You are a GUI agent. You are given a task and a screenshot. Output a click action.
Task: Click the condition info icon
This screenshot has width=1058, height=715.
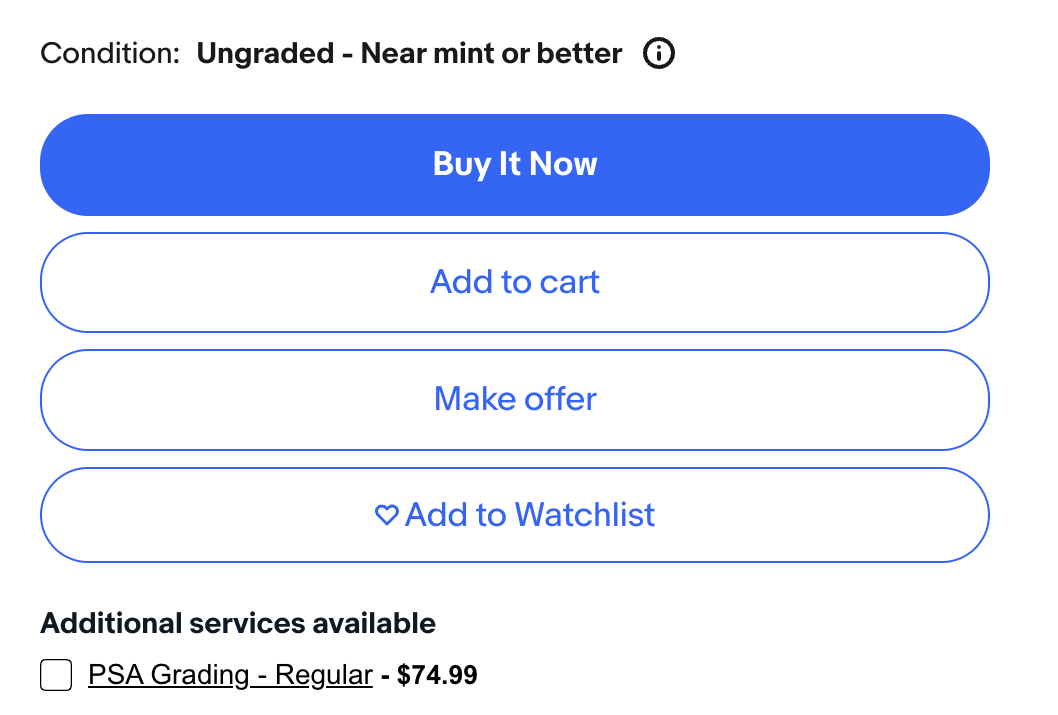pos(658,54)
